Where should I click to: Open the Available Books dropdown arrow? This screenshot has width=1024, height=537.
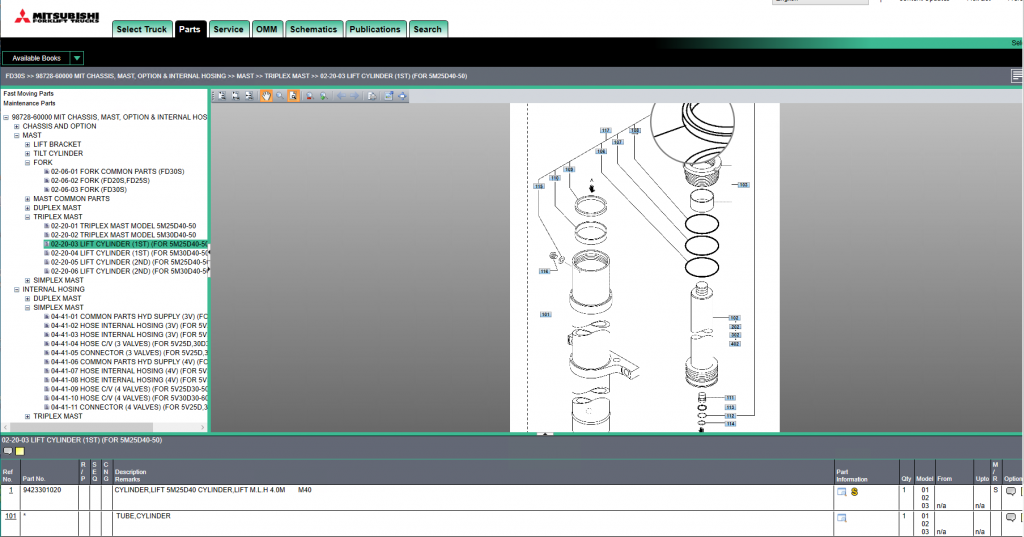coord(76,58)
